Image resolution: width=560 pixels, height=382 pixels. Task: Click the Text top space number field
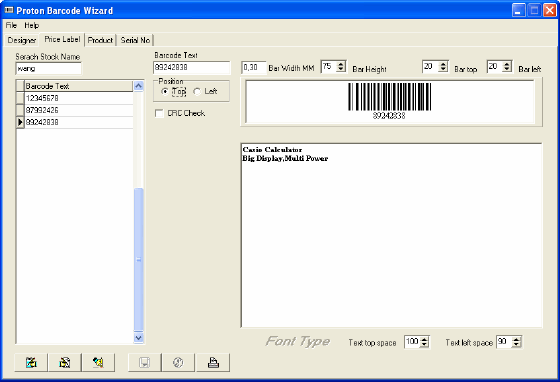pyautogui.click(x=412, y=342)
